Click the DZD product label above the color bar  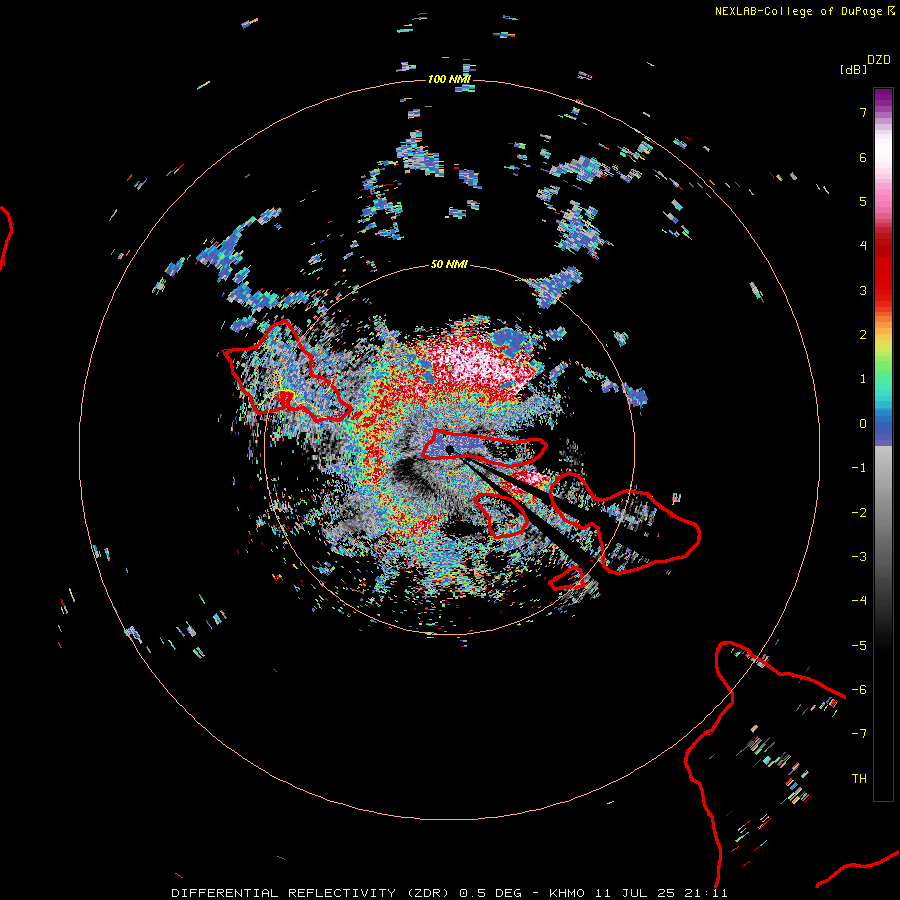click(879, 60)
